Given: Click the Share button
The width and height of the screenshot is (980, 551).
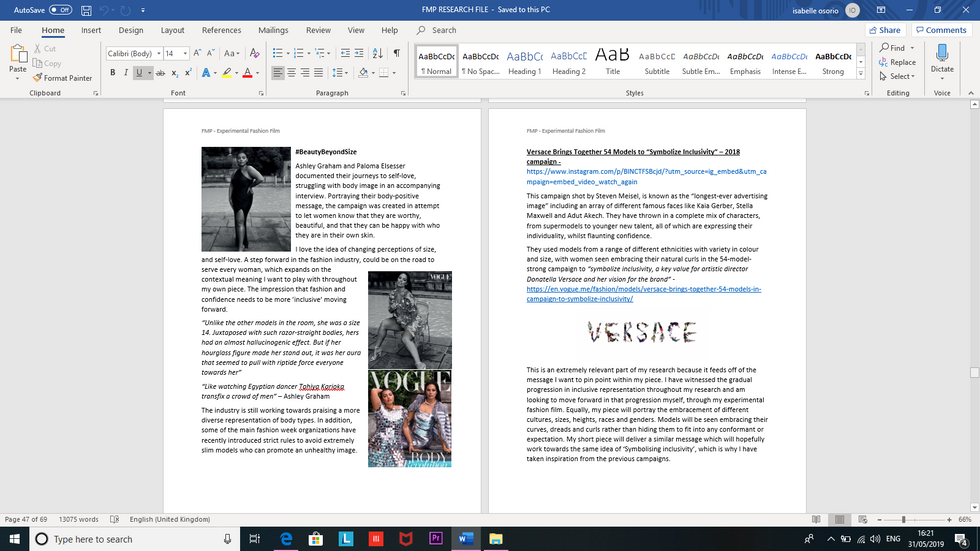Looking at the screenshot, I should tap(885, 30).
